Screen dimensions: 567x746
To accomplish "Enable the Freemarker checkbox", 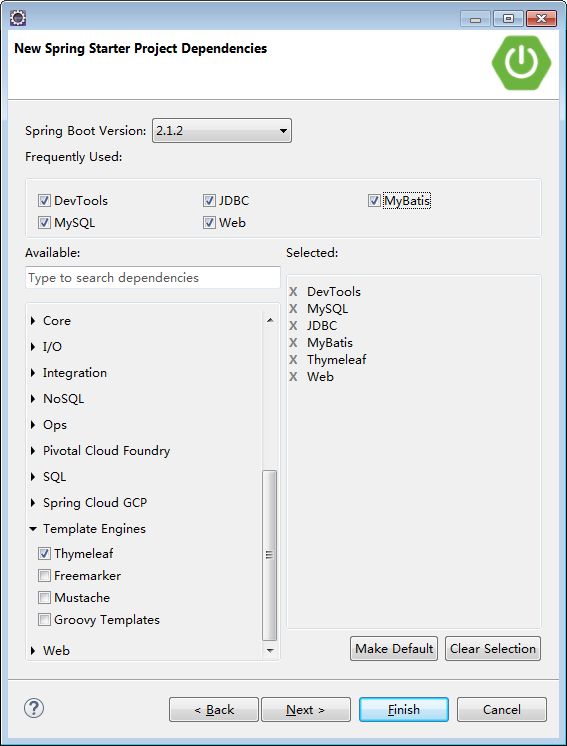I will 44,576.
